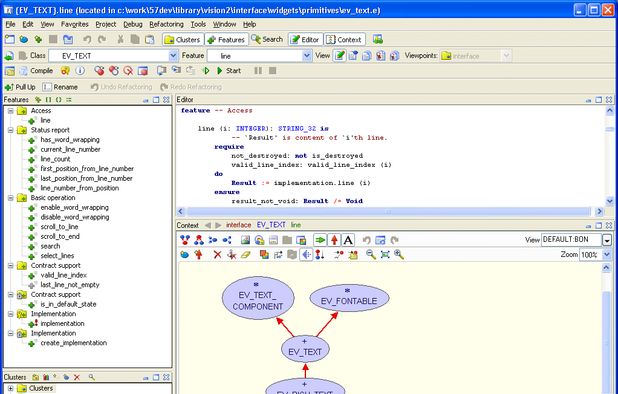The width and height of the screenshot is (618, 394).
Task: Toggle the Features tool button
Action: coord(226,40)
